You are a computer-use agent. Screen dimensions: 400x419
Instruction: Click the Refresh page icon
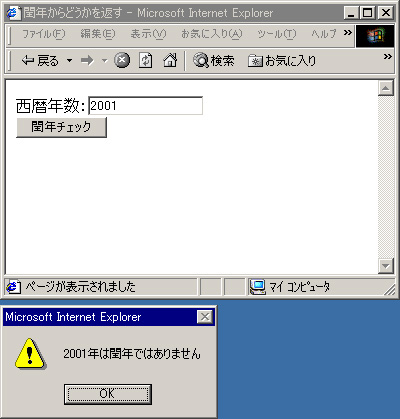(x=145, y=61)
